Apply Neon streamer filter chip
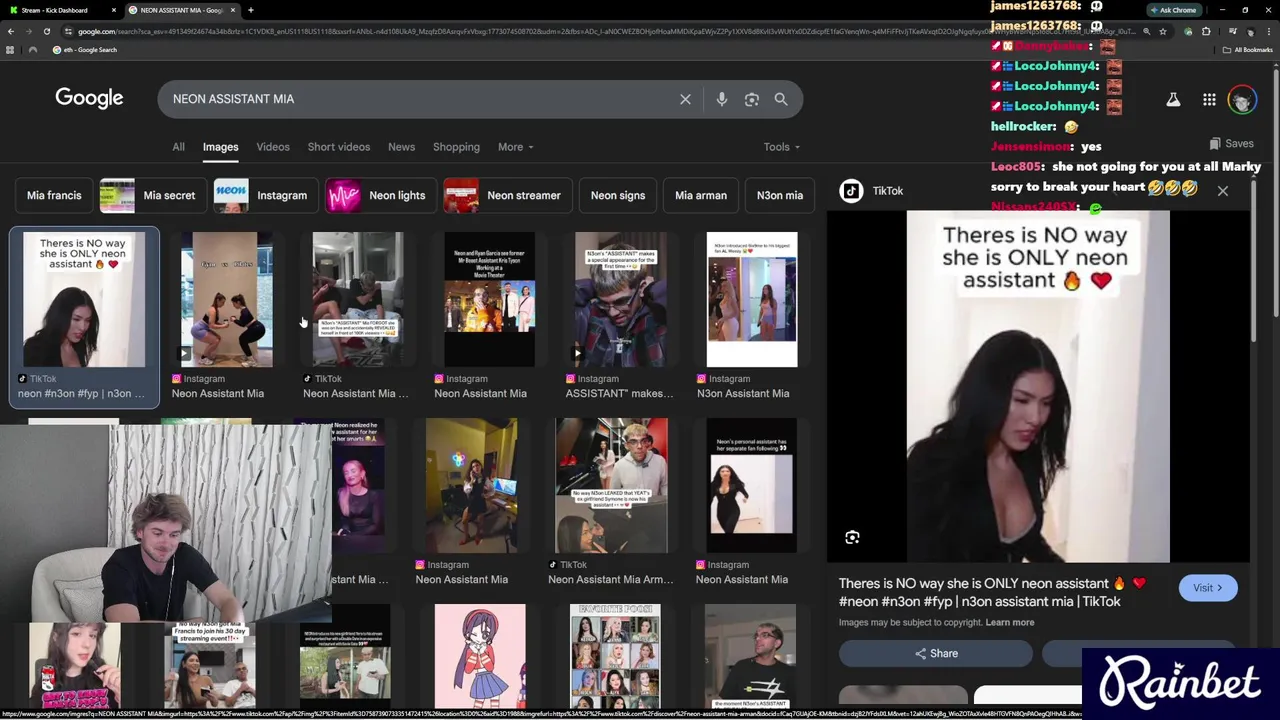1280x720 pixels. click(x=508, y=195)
